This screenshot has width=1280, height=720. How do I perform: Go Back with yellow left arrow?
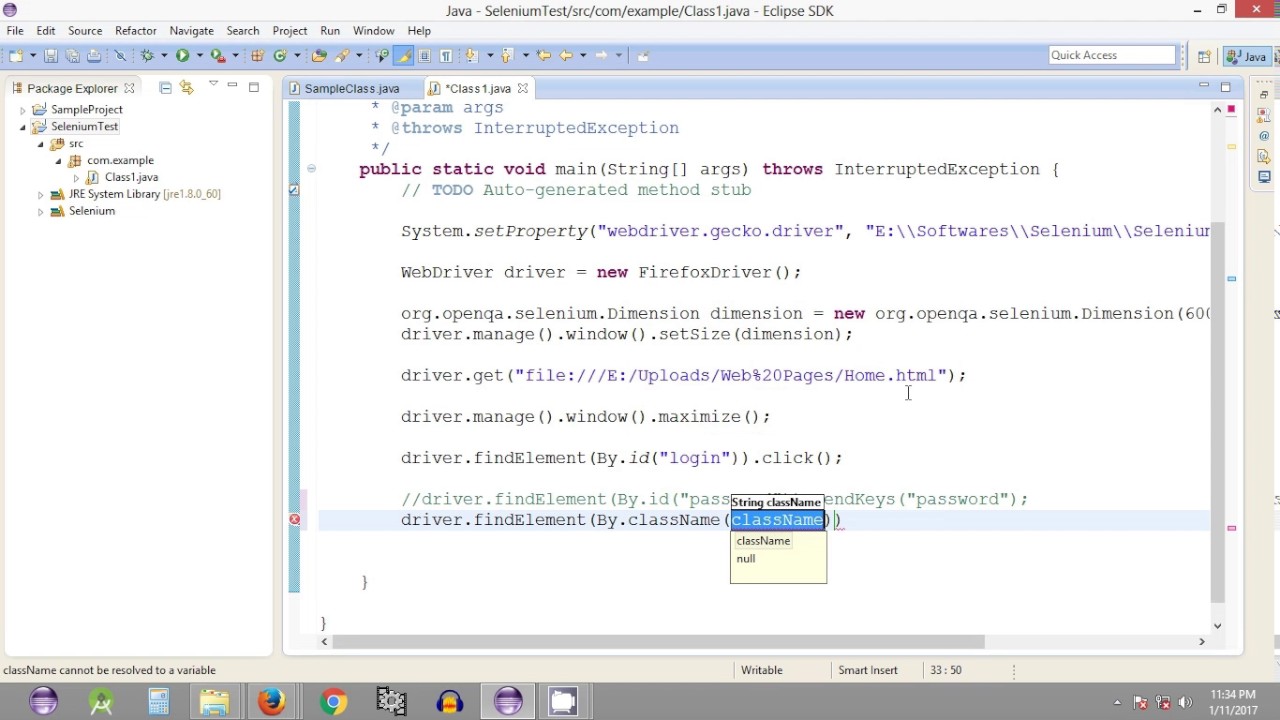(566, 56)
